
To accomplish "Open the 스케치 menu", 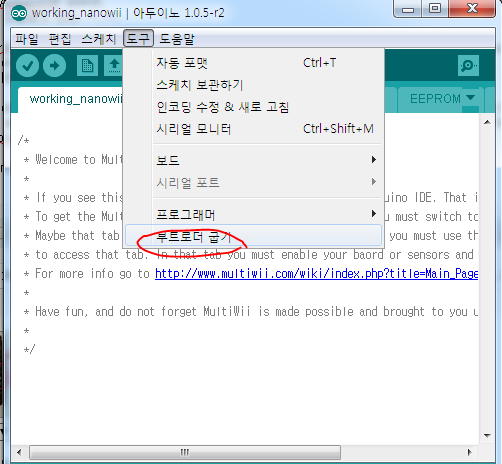I will 98,39.
